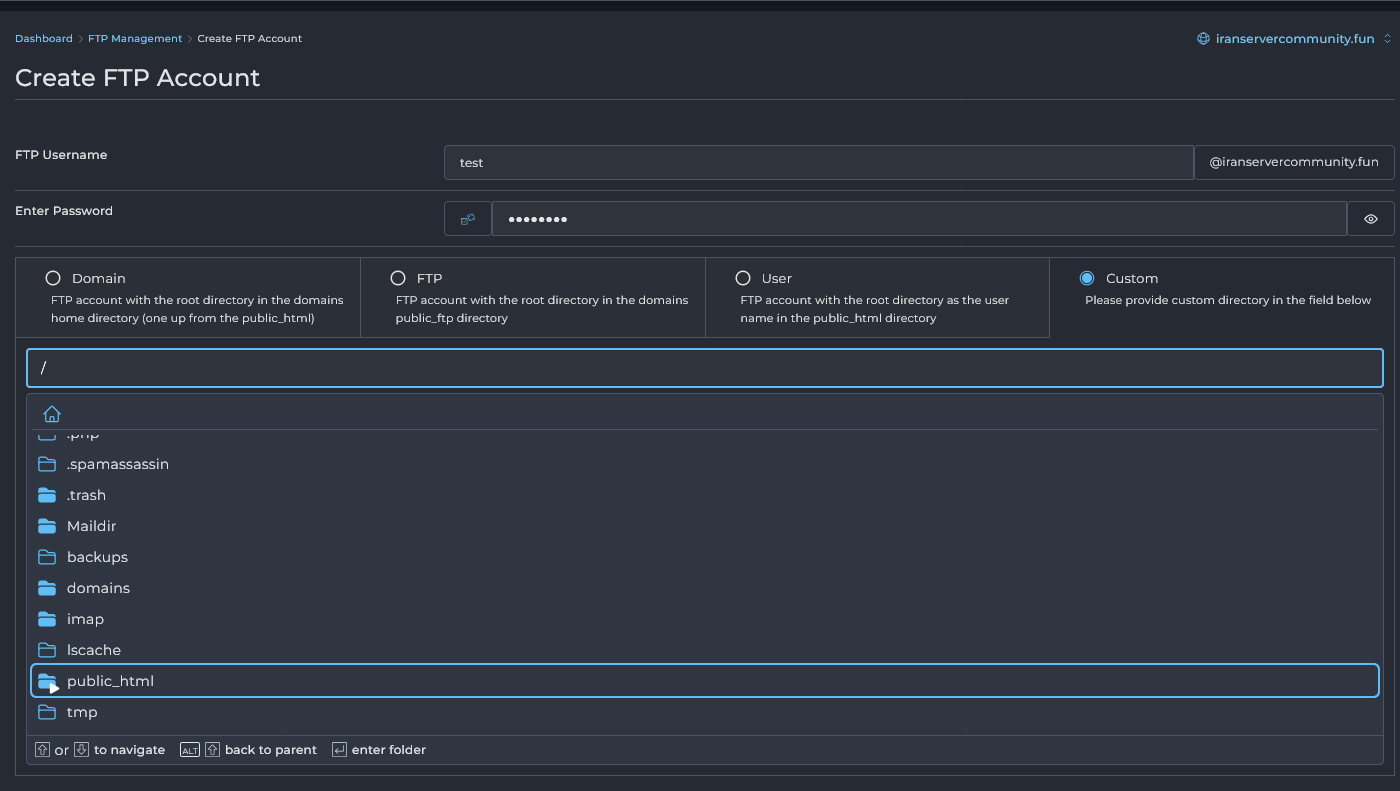Open the iranservercommunity.fun domain selector dropdown
The width and height of the screenshot is (1400, 791).
1295,39
